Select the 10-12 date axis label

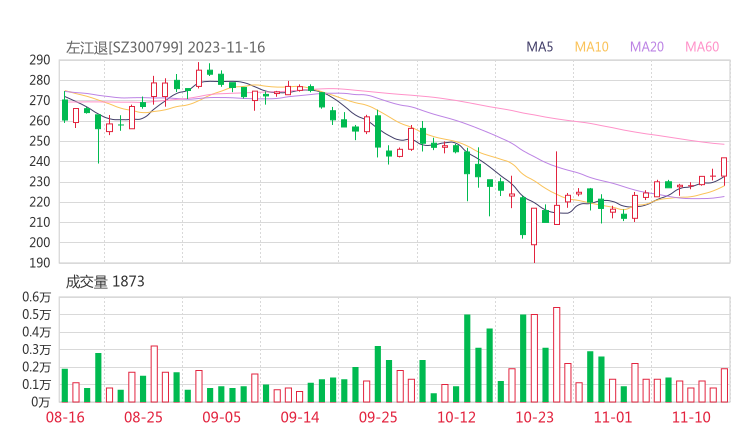[456, 417]
